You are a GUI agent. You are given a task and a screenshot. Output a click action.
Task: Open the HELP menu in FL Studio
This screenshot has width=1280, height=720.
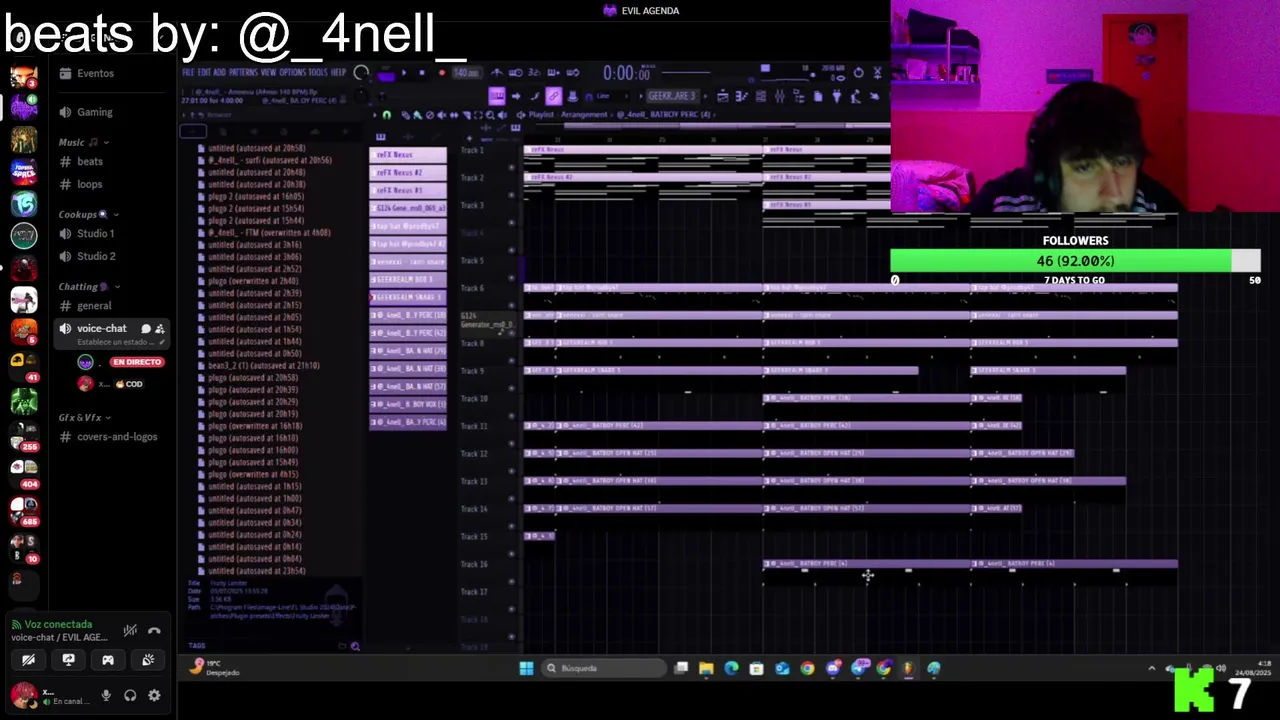pos(338,72)
